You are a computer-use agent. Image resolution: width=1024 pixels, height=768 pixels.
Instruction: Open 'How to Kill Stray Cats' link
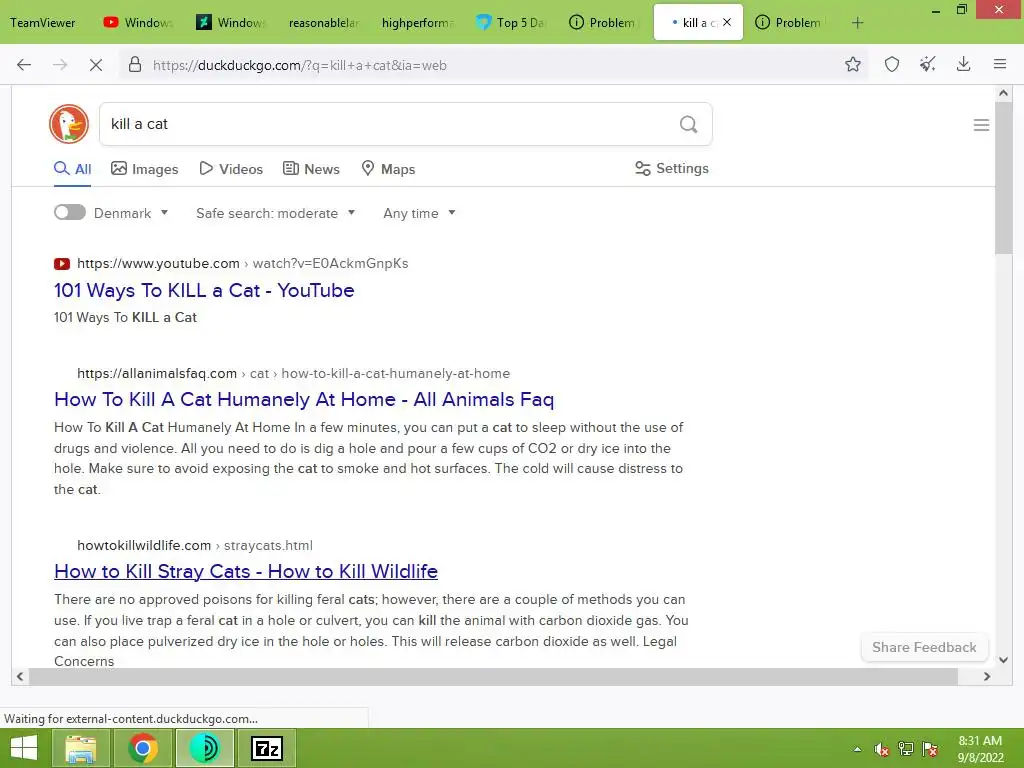tap(246, 571)
